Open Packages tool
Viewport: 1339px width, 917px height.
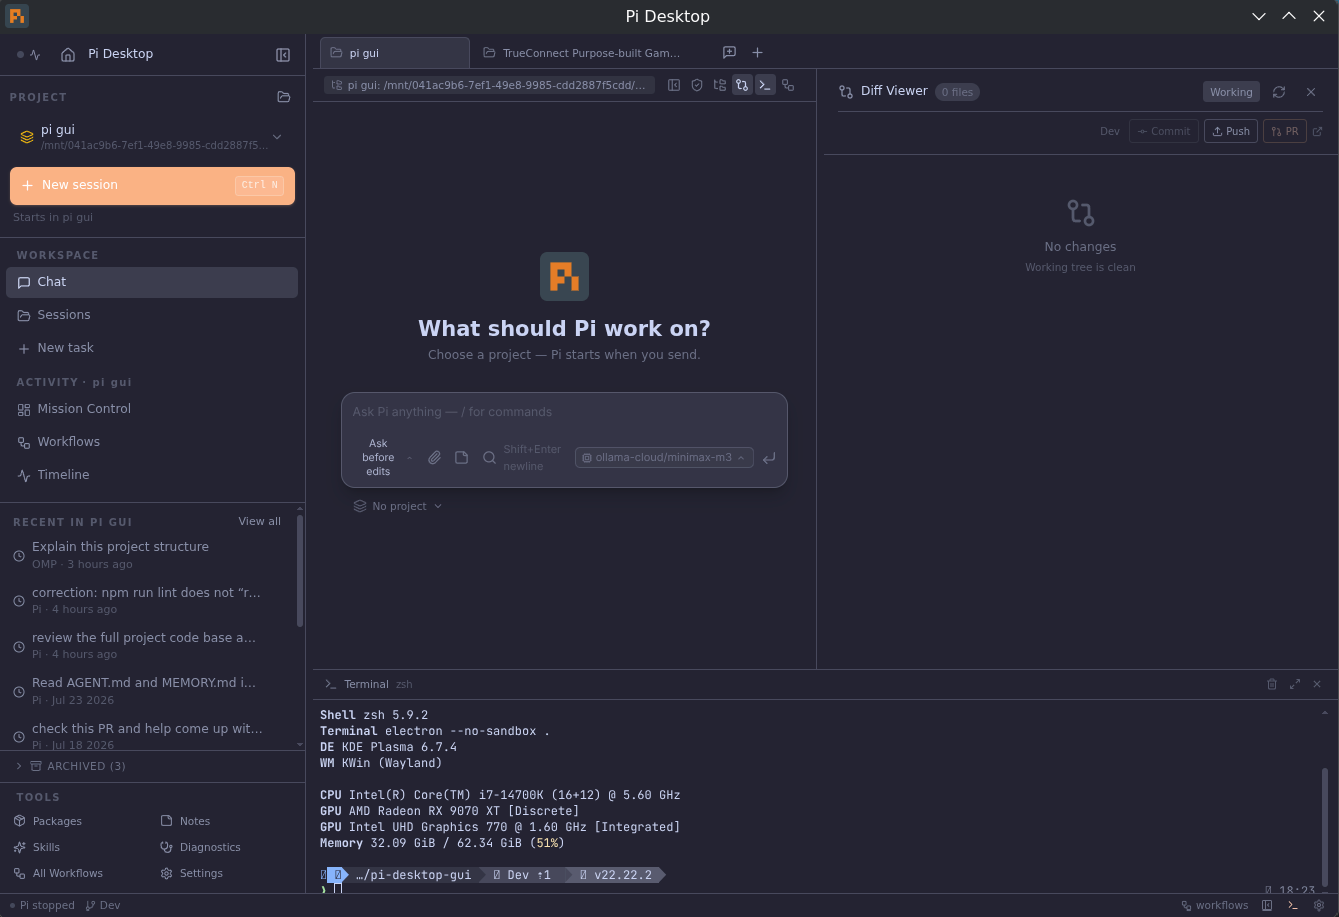coord(49,821)
